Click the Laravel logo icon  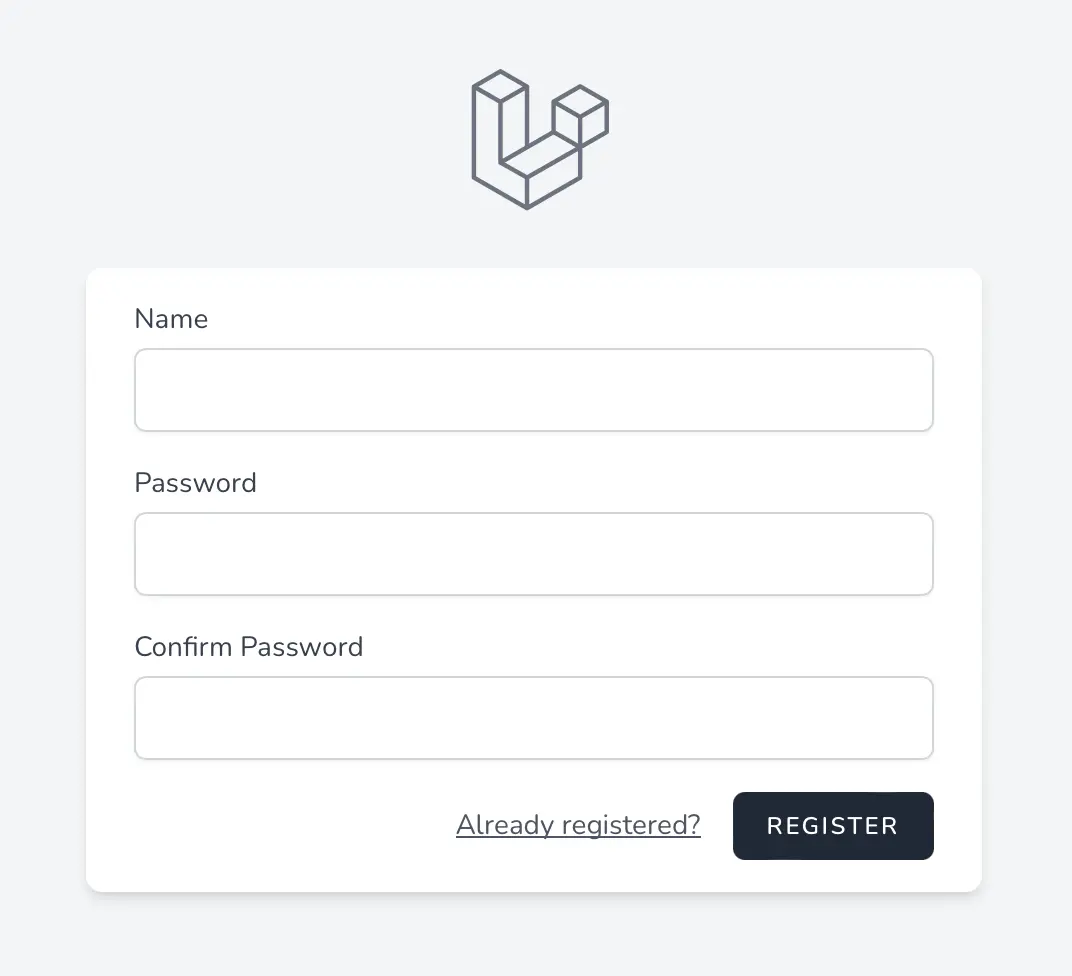tap(539, 139)
